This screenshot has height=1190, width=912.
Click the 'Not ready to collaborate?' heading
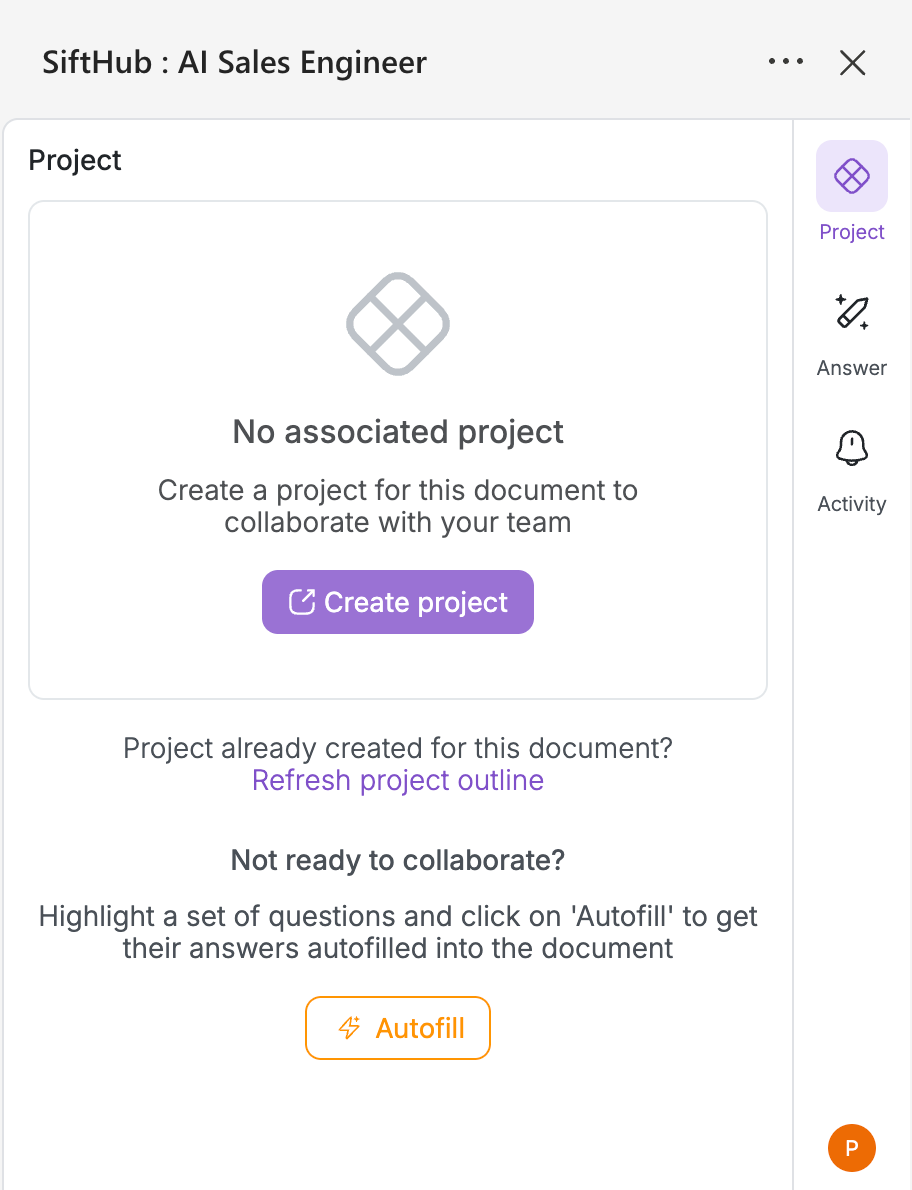click(x=398, y=860)
